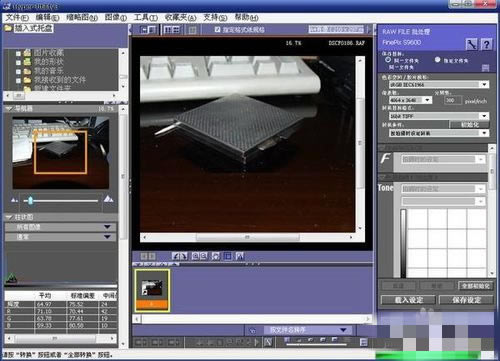500x361 pixels.
Task: Click the slider track in bottom toolbar
Action: click(315, 344)
